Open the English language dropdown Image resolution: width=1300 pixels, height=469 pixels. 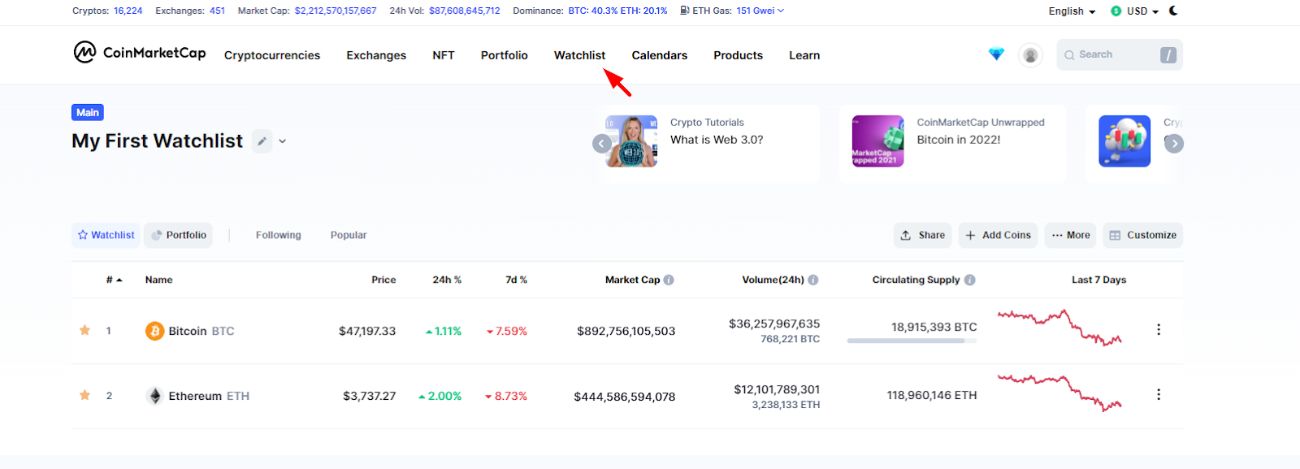(1072, 11)
